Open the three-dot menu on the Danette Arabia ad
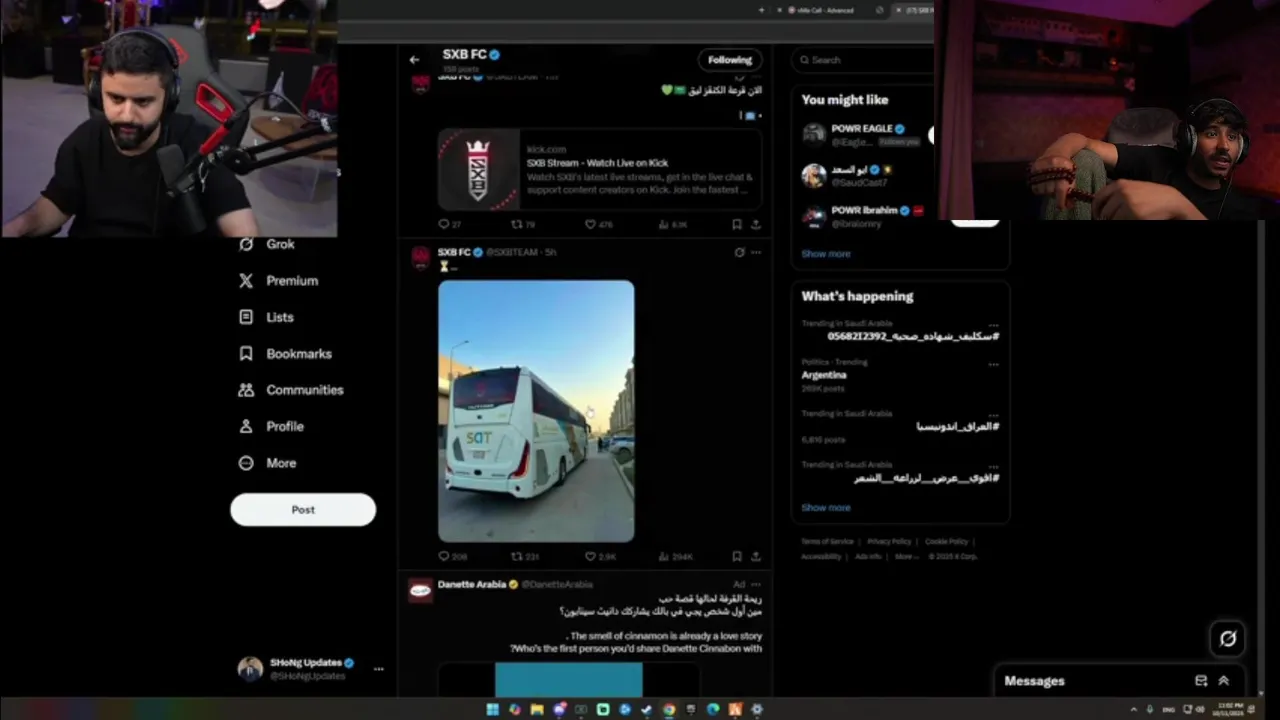Viewport: 1280px width, 720px height. pyautogui.click(x=756, y=584)
